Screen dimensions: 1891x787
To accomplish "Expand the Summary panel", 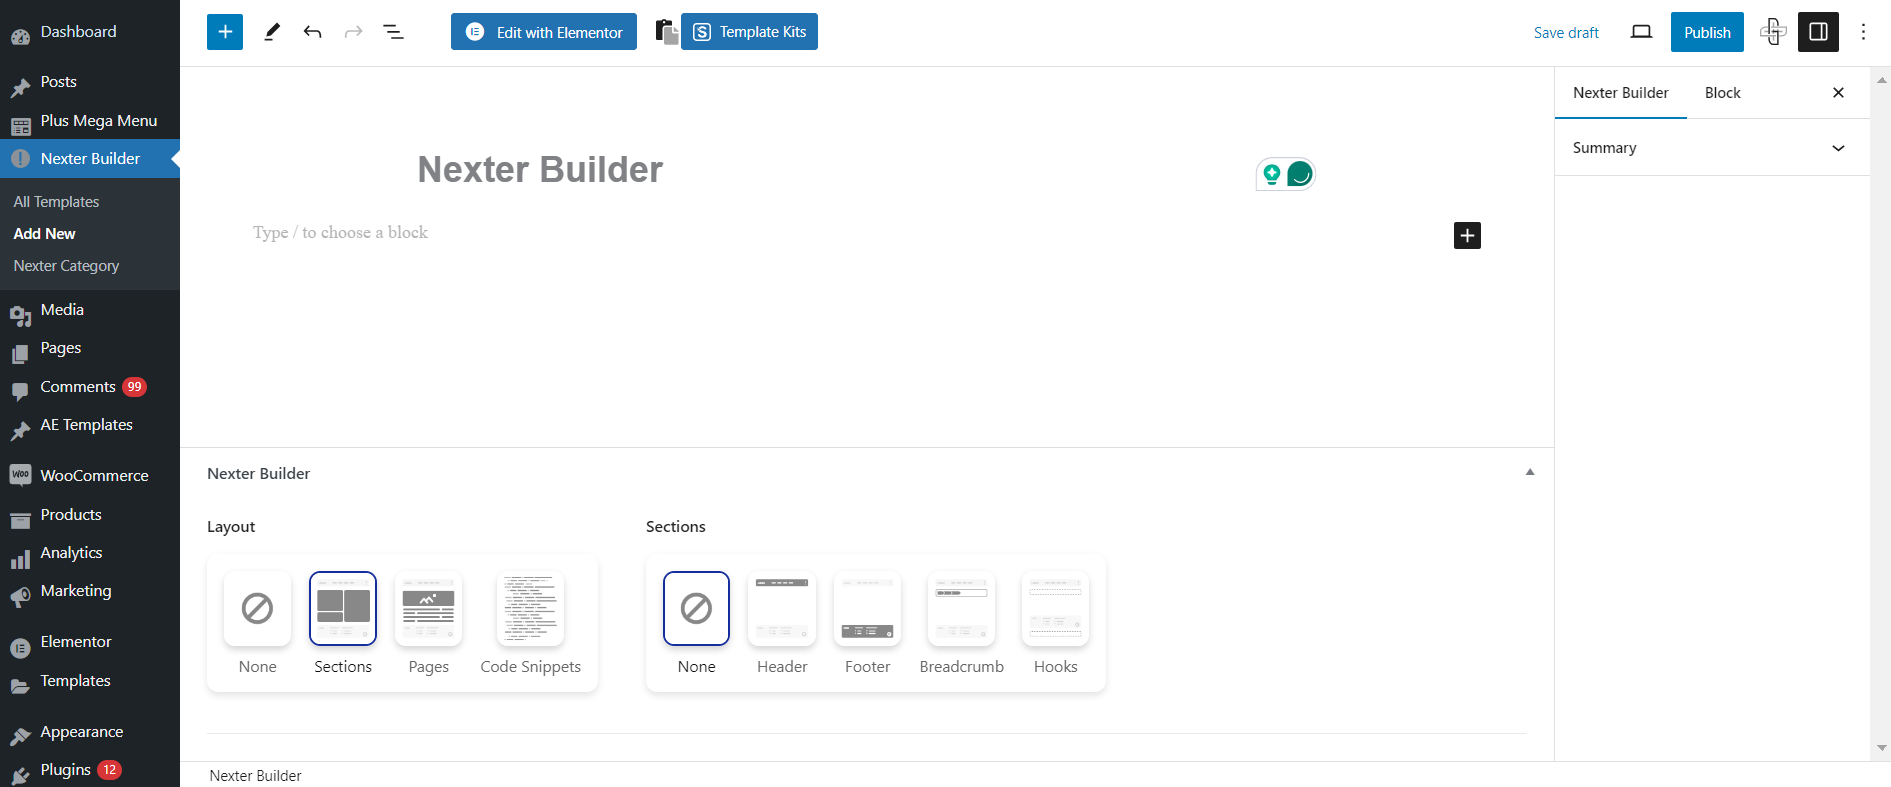I will (x=1712, y=148).
